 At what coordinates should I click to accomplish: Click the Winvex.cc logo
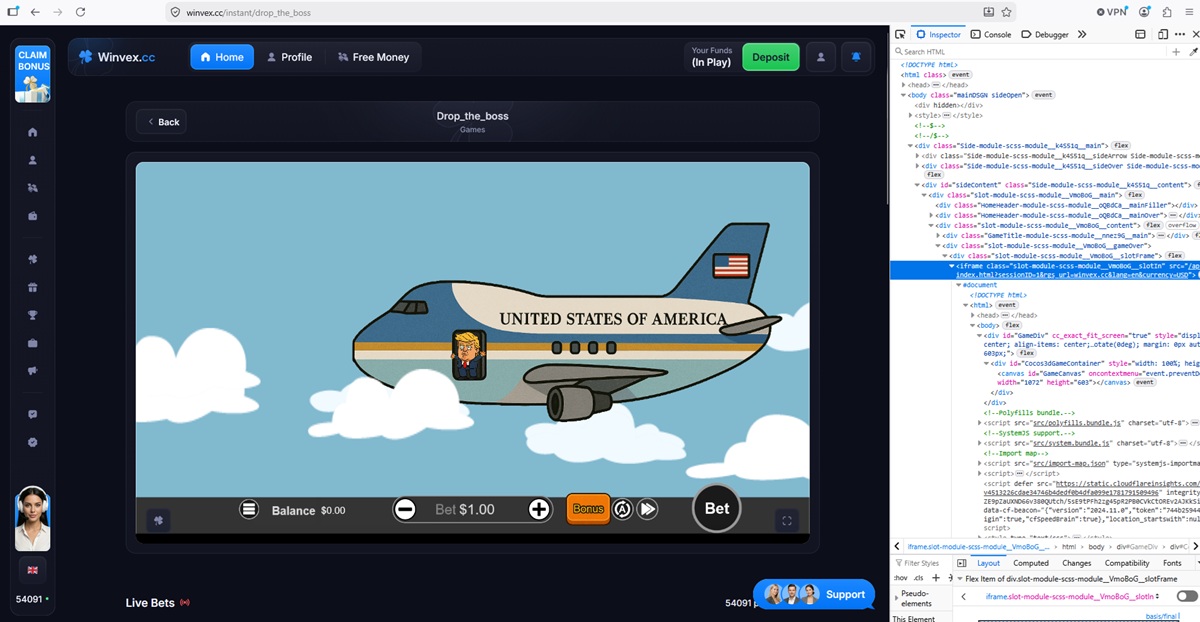[x=117, y=57]
